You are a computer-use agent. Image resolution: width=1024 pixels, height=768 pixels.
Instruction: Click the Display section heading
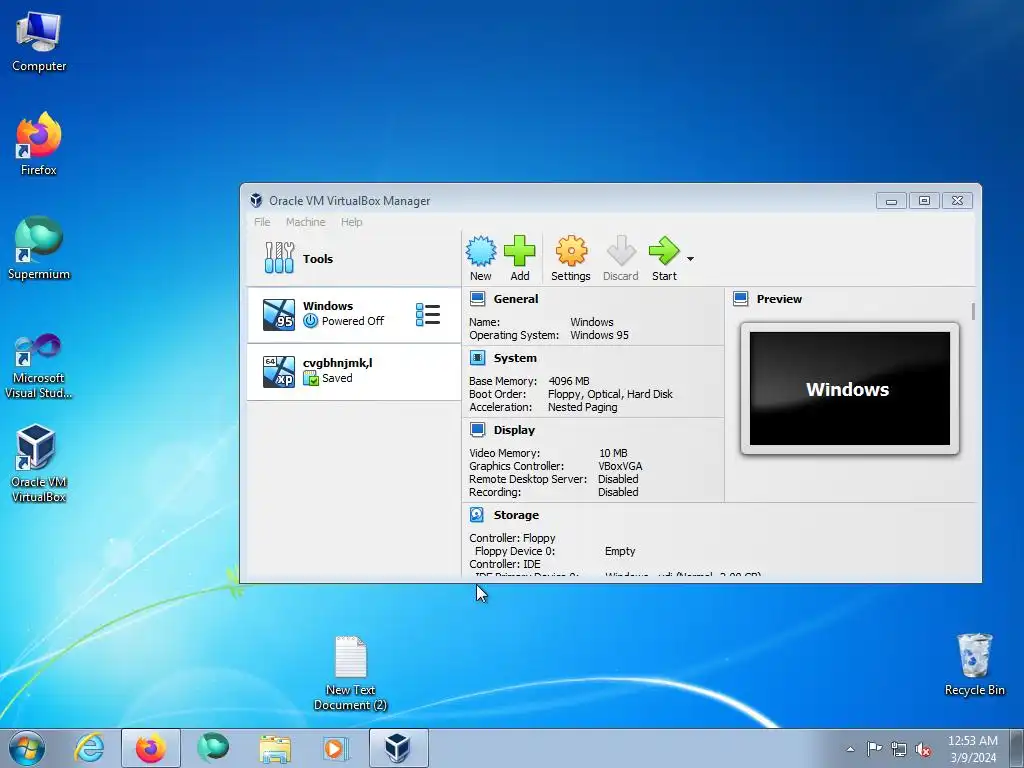click(x=514, y=430)
